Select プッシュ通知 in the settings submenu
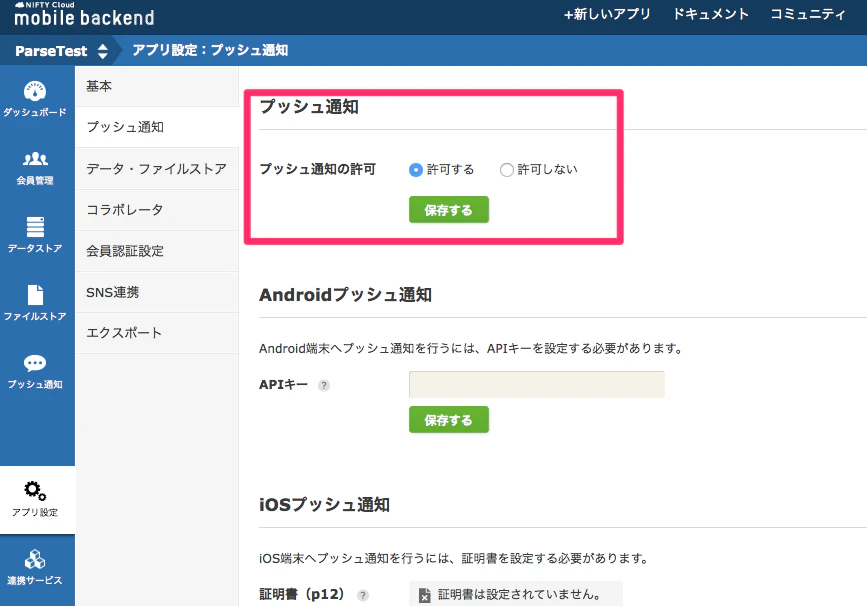The height and width of the screenshot is (606, 867). coord(156,127)
